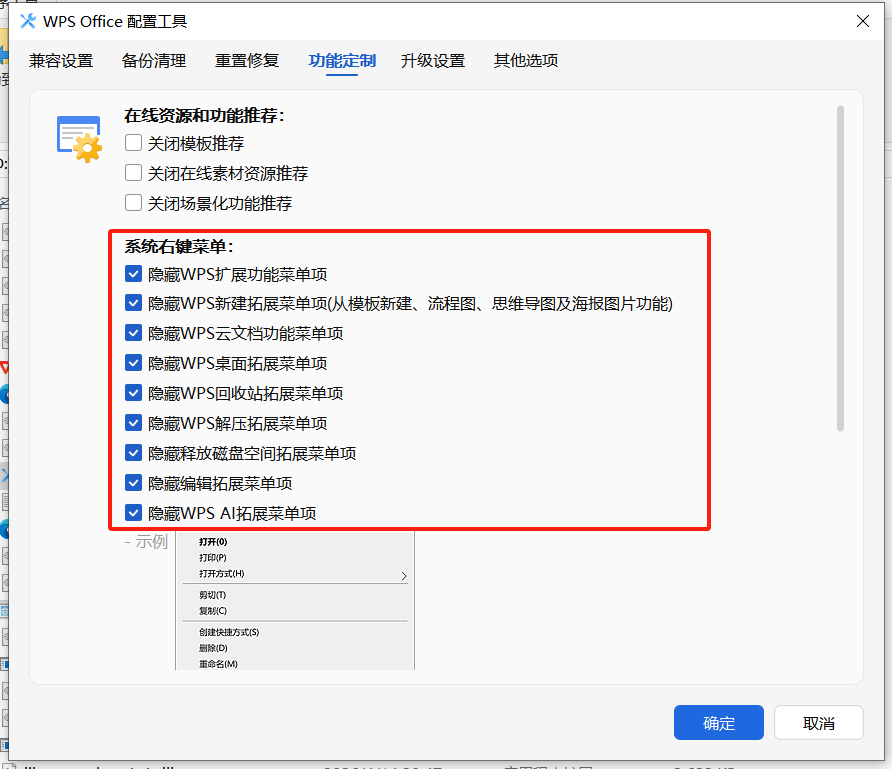This screenshot has height=769, width=892.
Task: Click the settings window gear icon
Action: [x=80, y=139]
